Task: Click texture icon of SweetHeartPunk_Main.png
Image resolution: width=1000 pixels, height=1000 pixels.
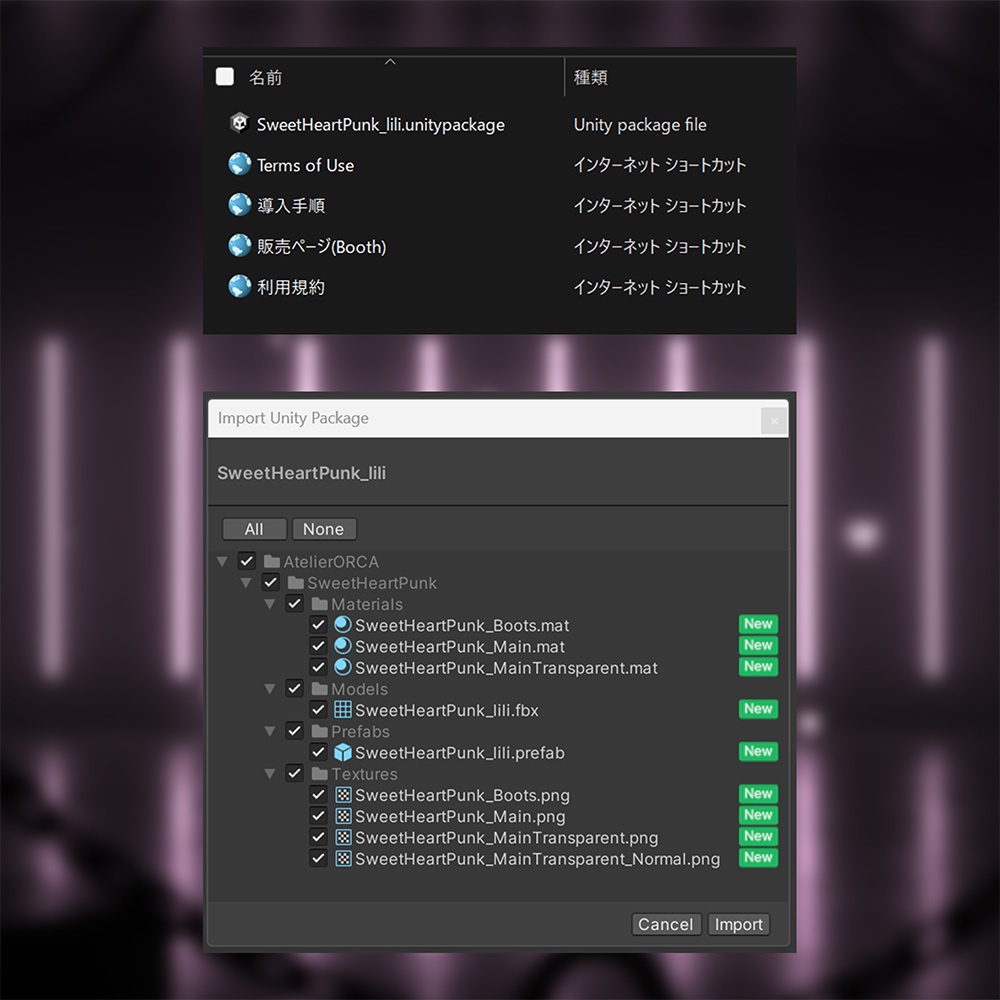Action: coord(343,816)
